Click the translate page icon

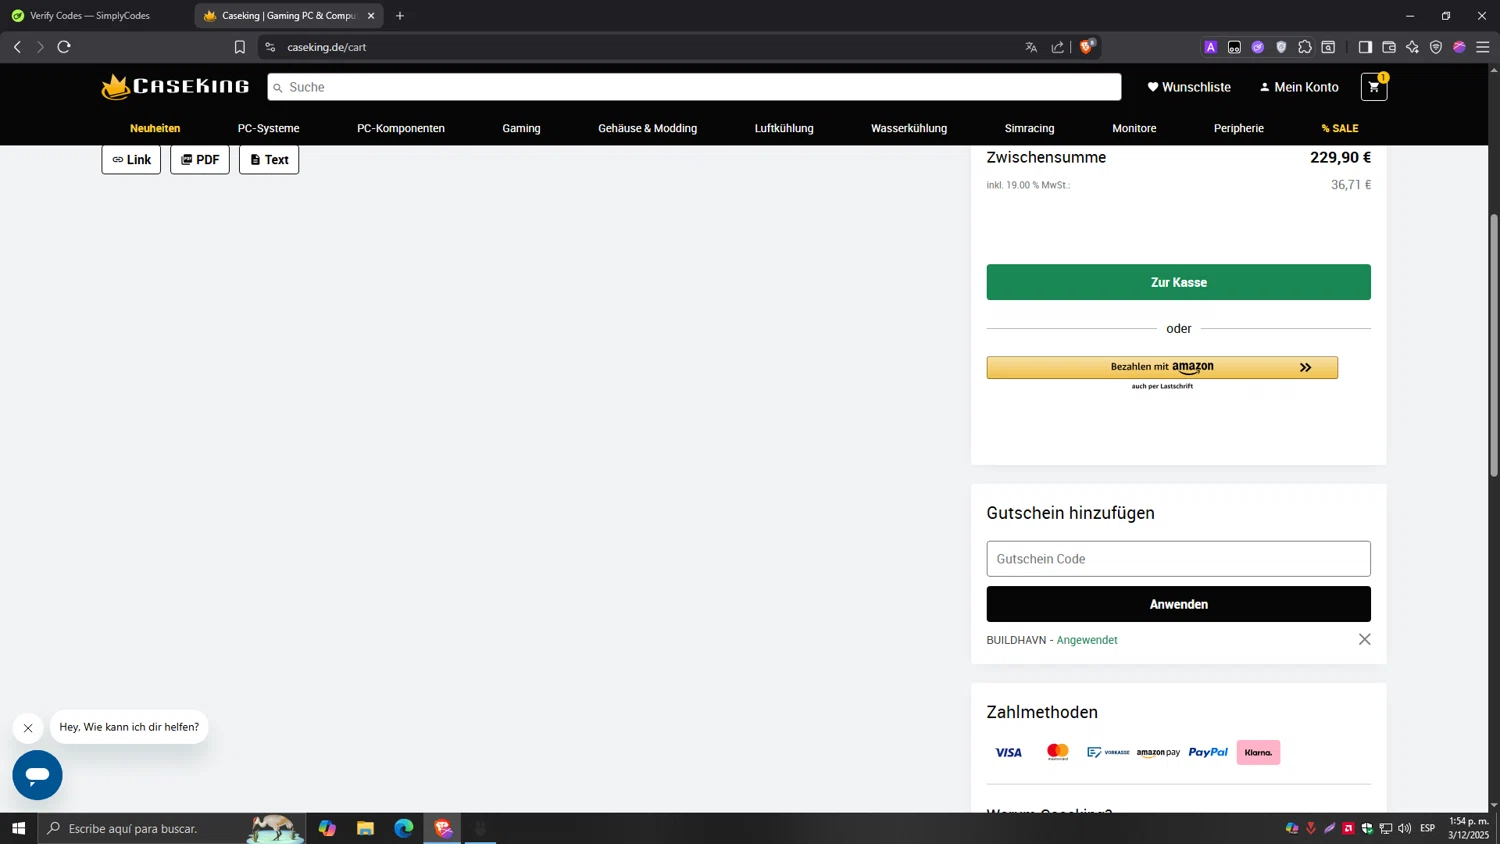(1031, 47)
